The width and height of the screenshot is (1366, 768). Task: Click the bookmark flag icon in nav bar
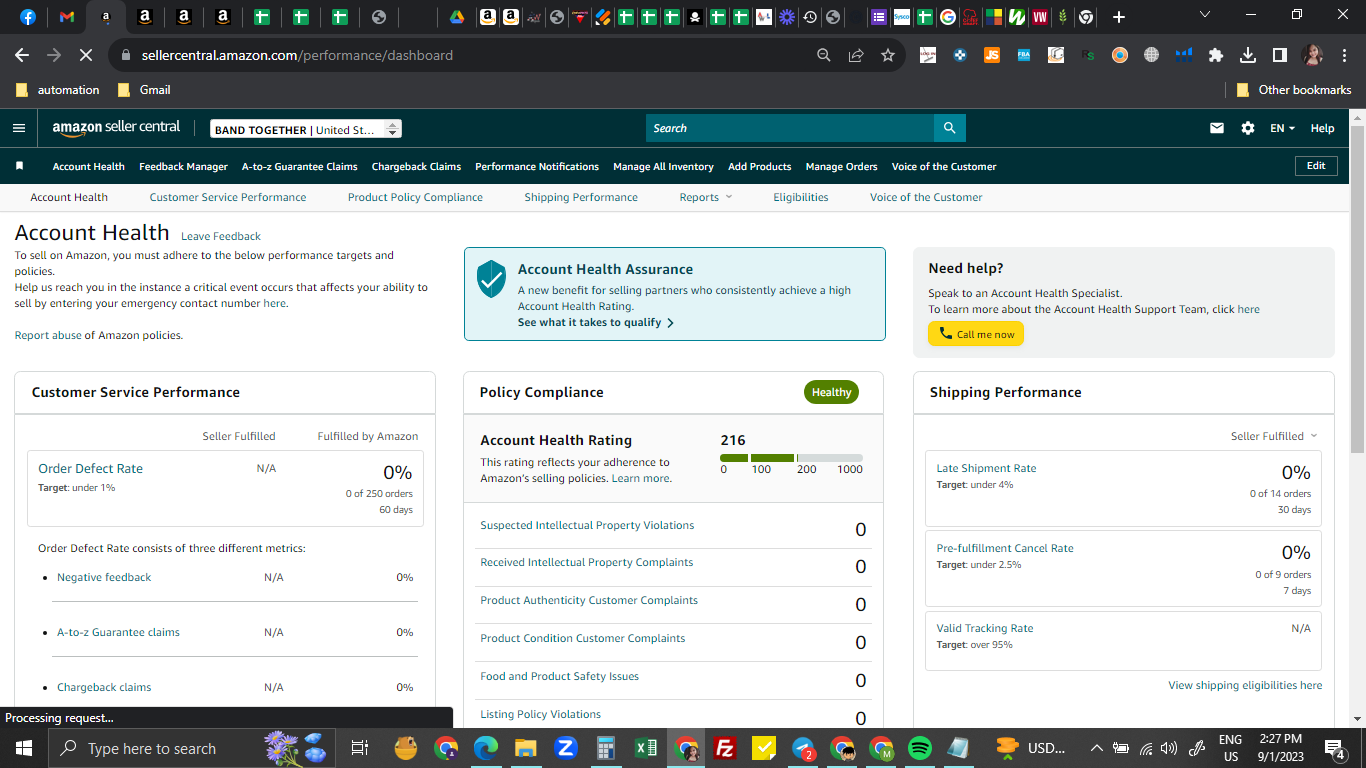pos(19,166)
